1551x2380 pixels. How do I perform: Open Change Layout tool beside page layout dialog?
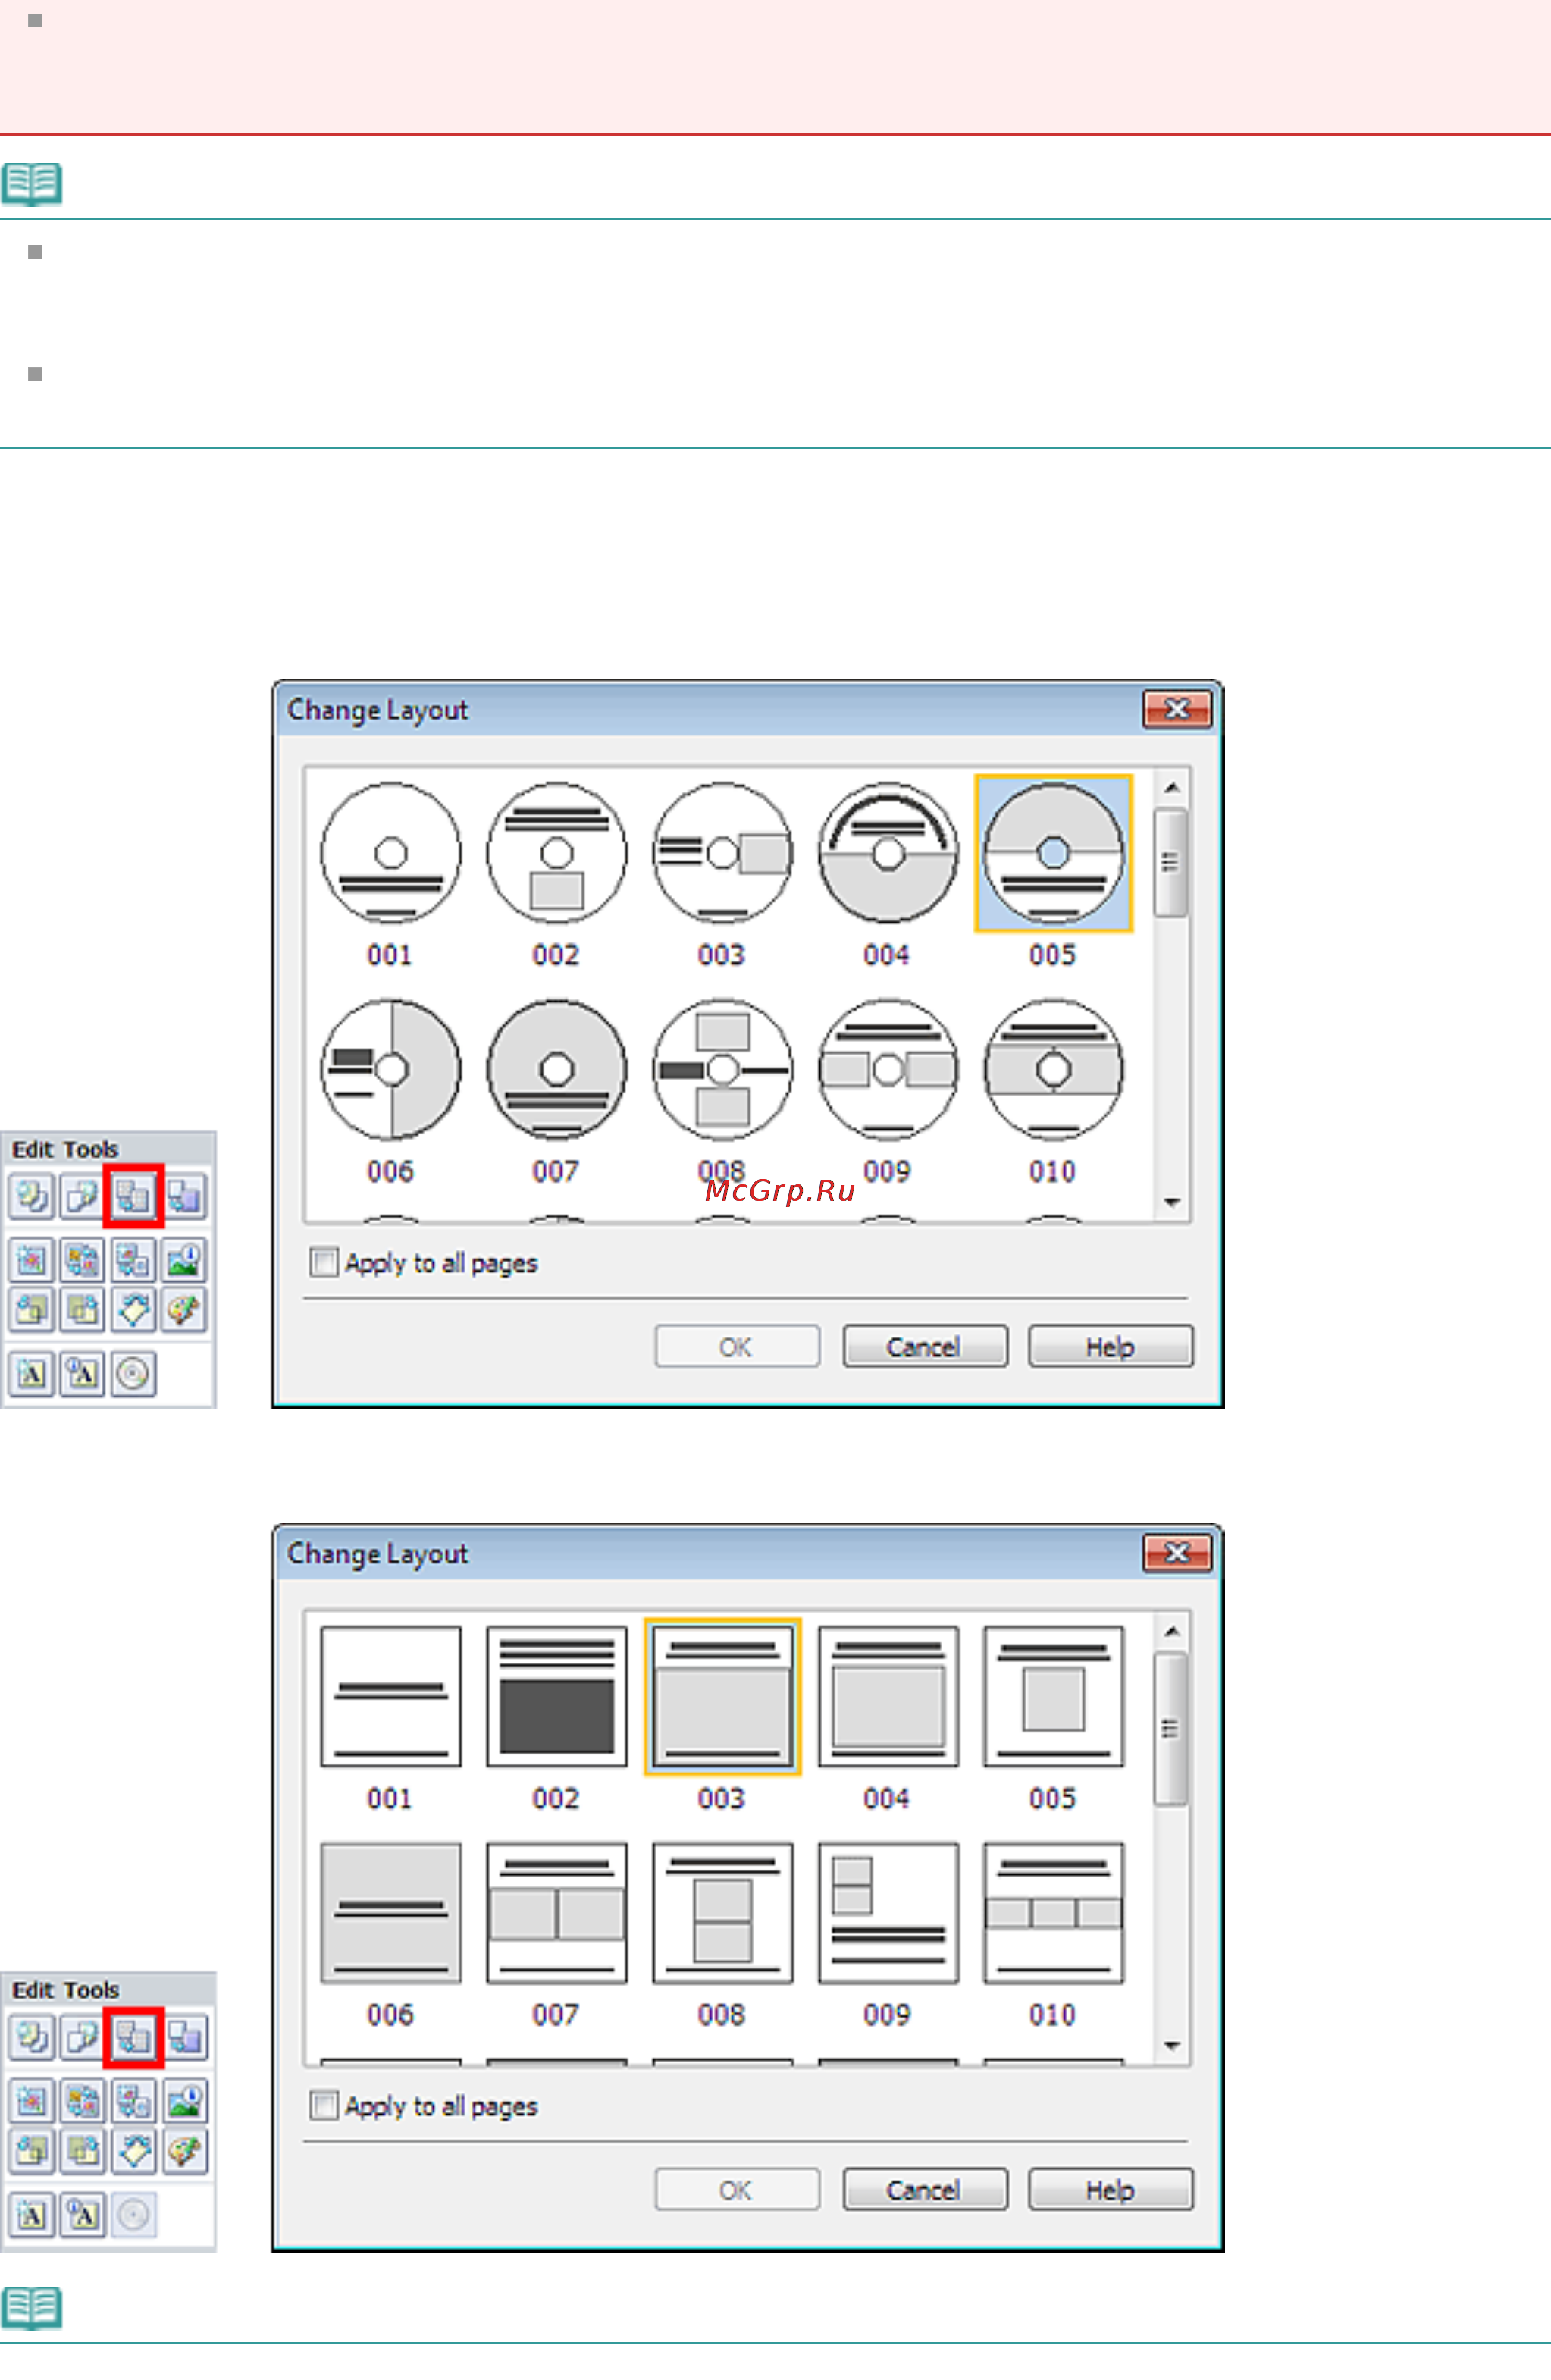coord(133,2037)
